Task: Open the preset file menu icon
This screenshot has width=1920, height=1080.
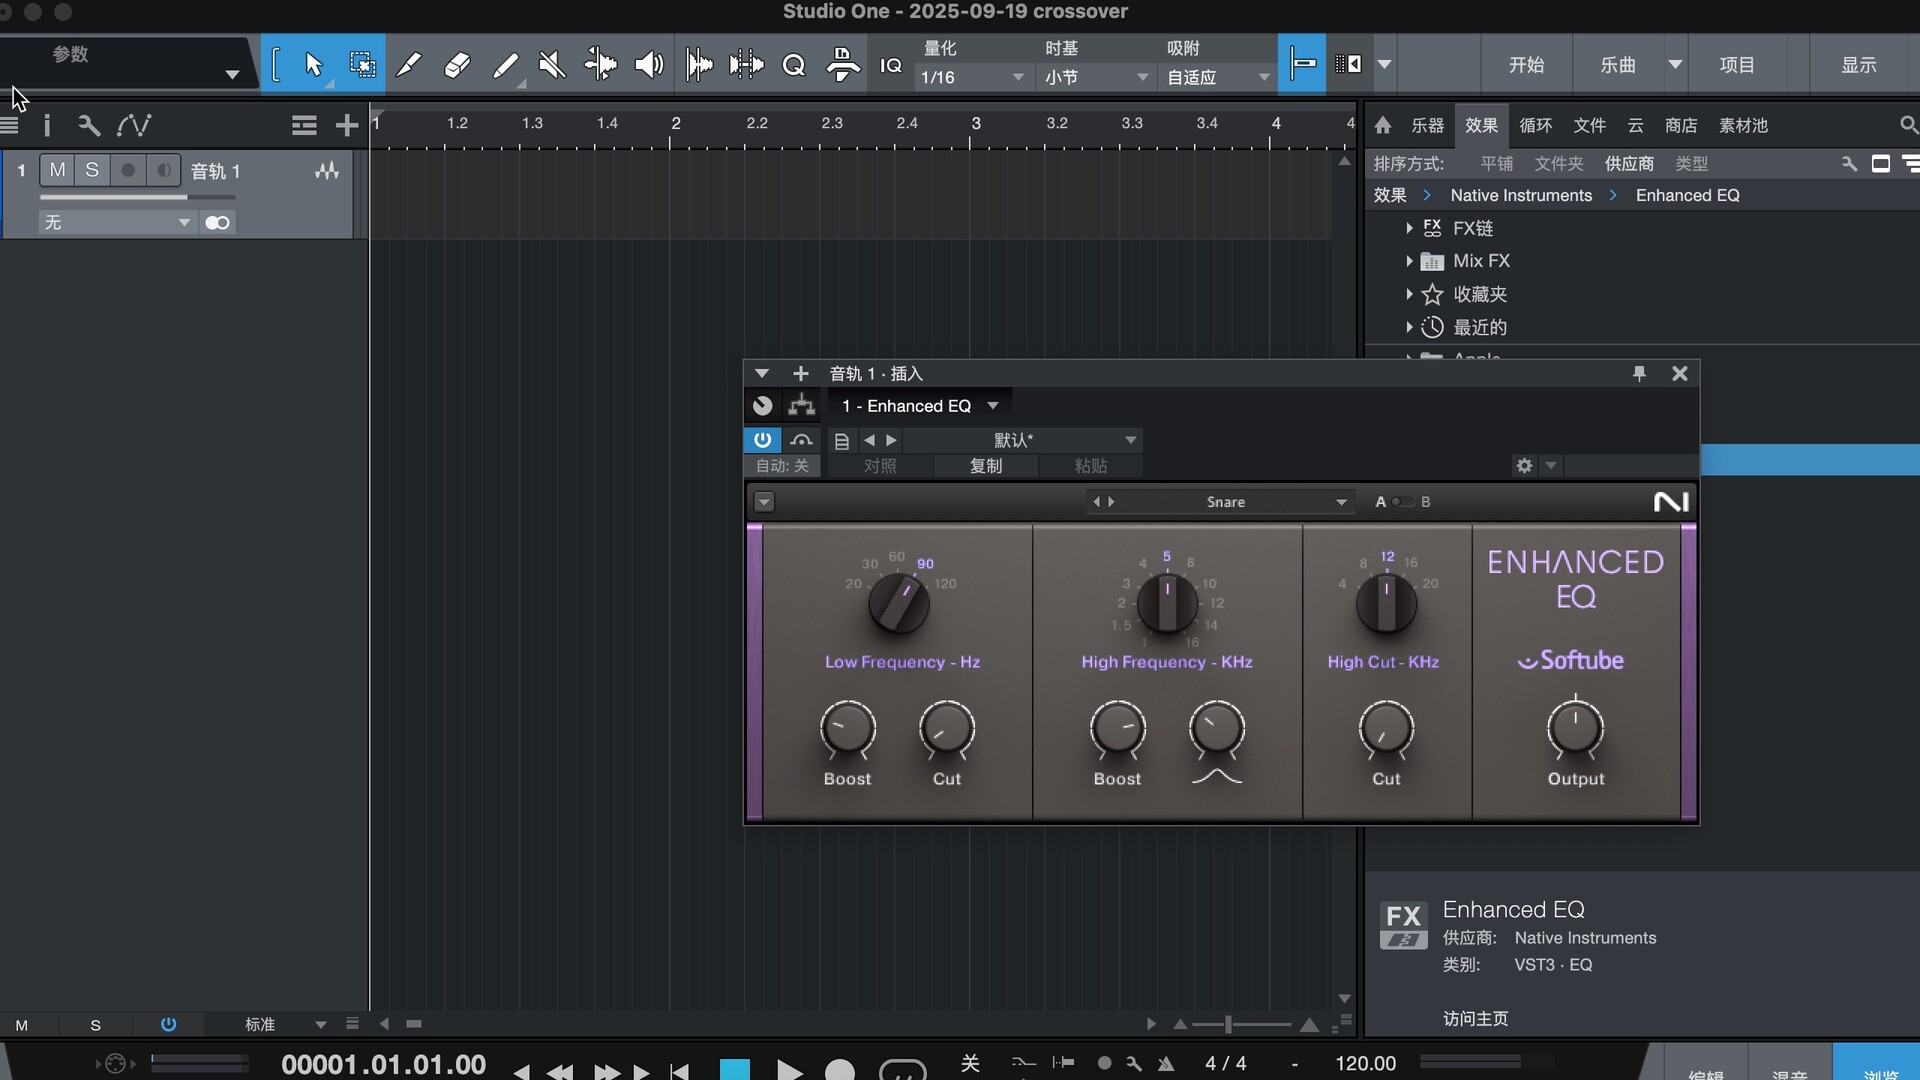Action: [x=842, y=440]
